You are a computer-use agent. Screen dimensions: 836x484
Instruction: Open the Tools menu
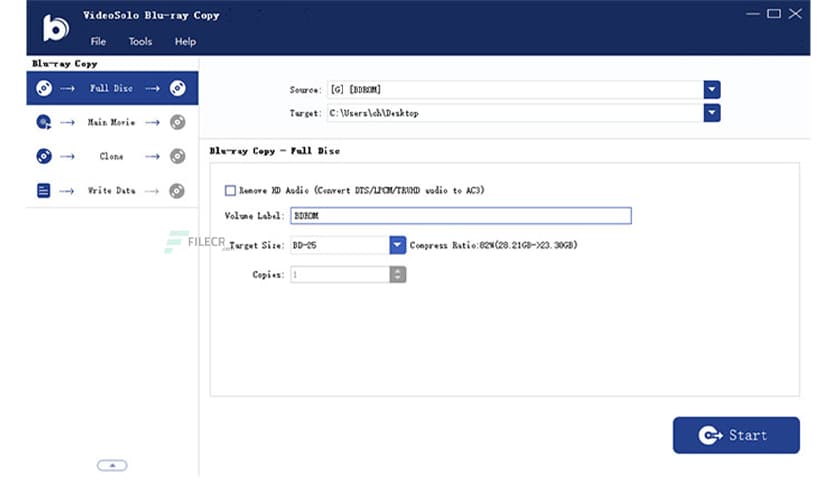pos(140,42)
